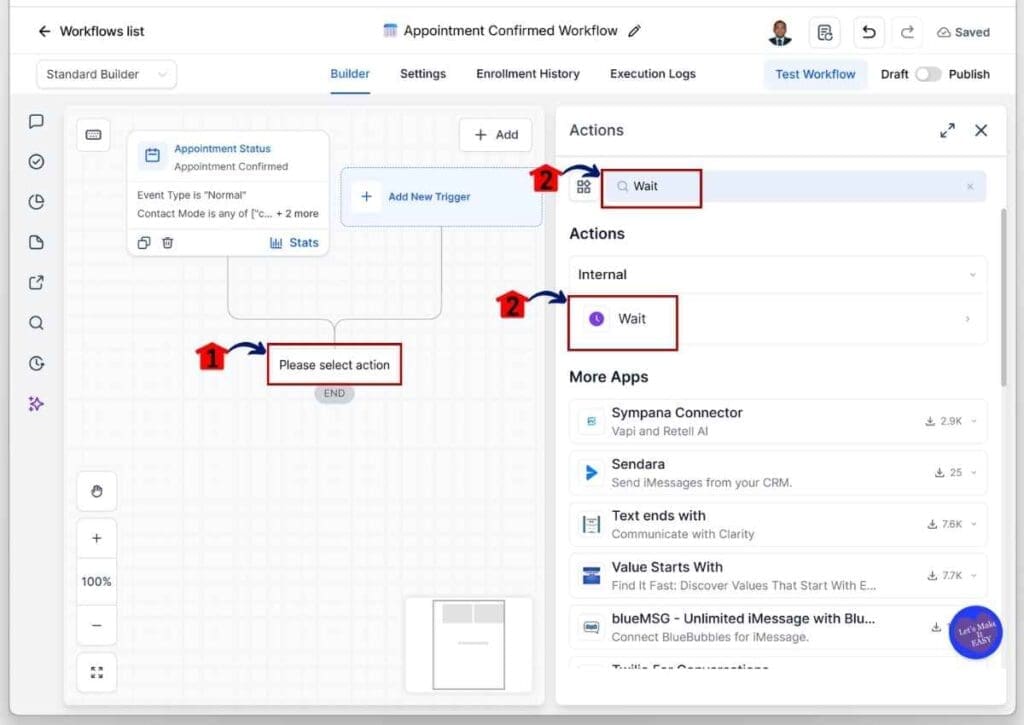Click the END node label

click(334, 393)
